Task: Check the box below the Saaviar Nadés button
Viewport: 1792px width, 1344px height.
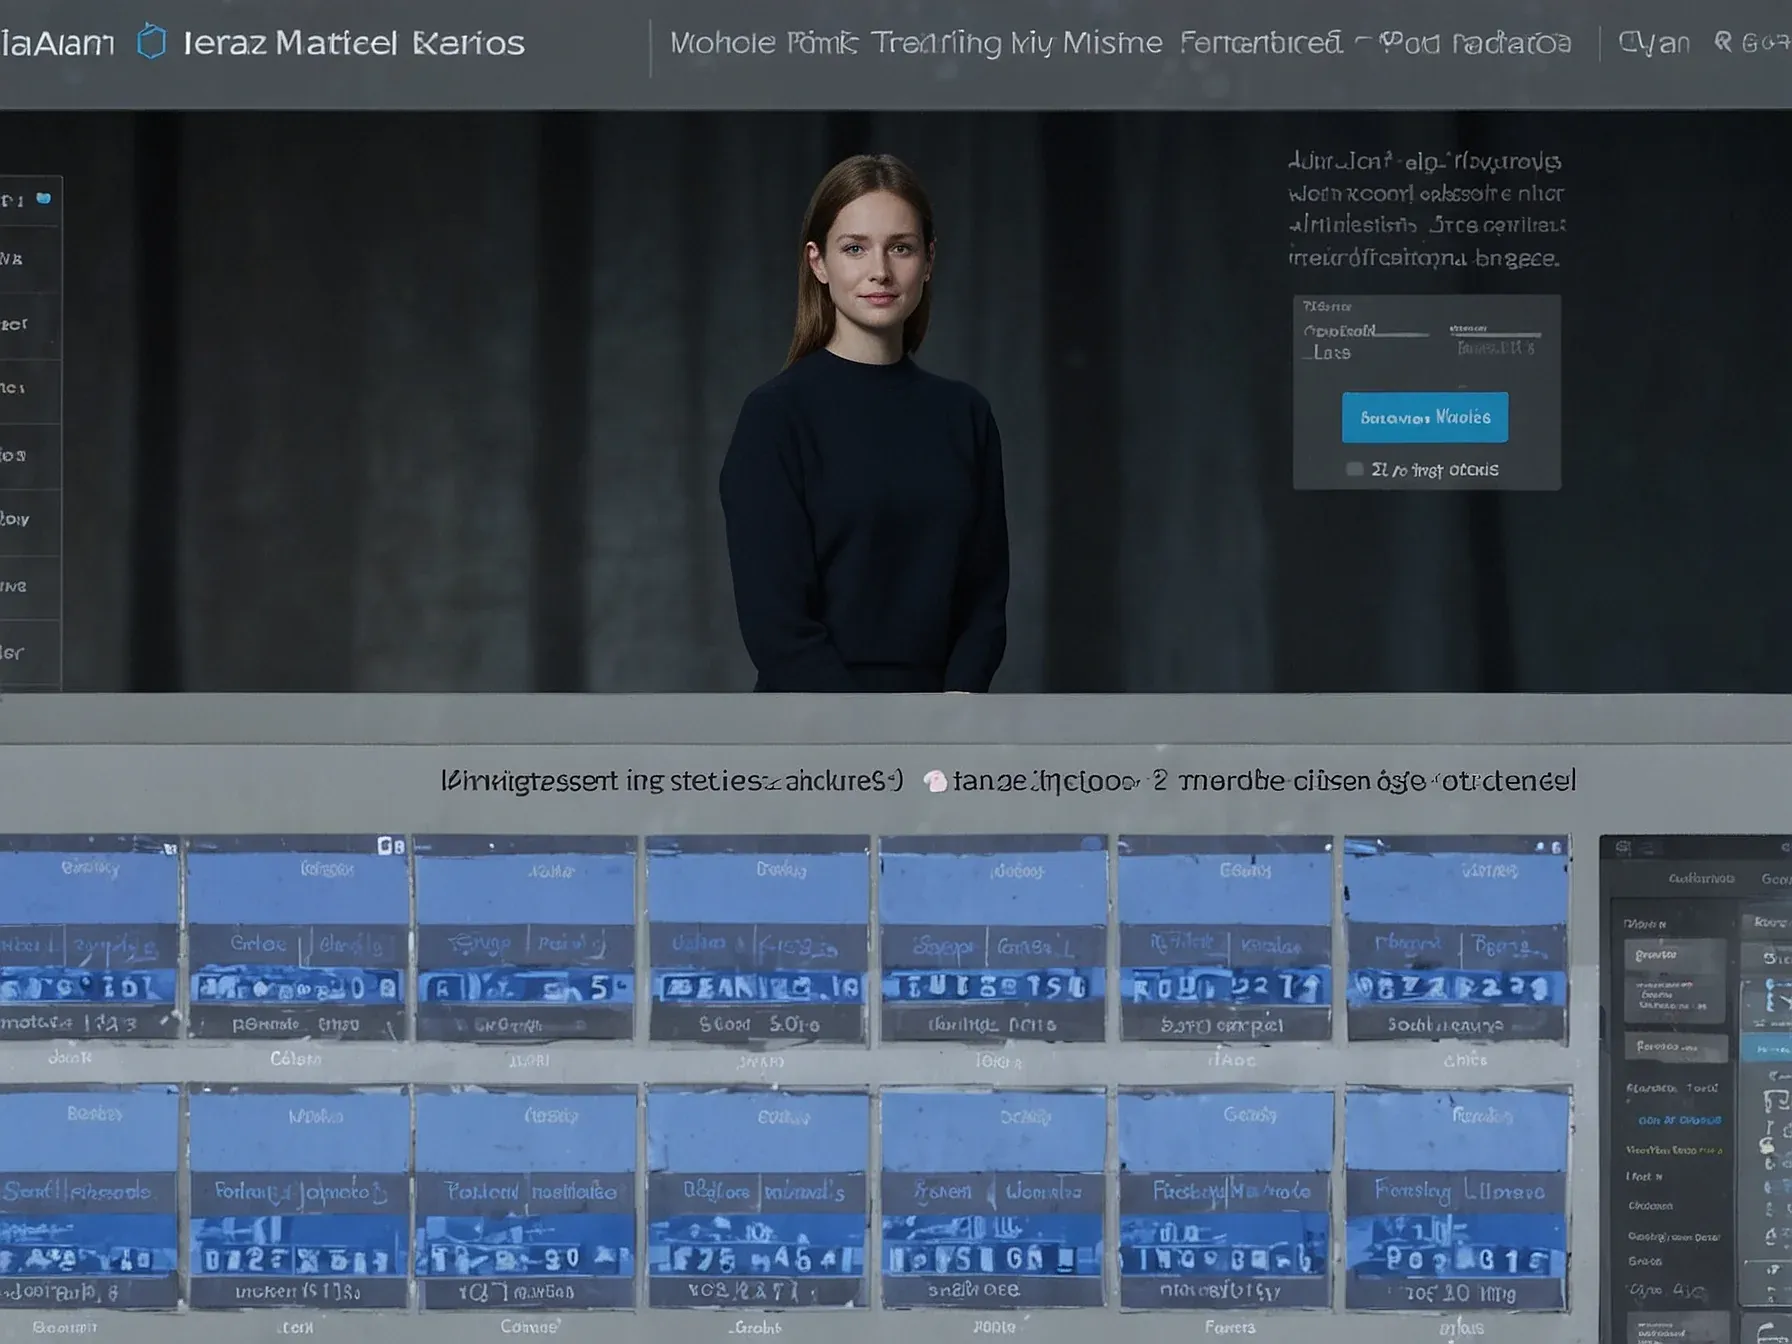Action: pyautogui.click(x=1356, y=468)
